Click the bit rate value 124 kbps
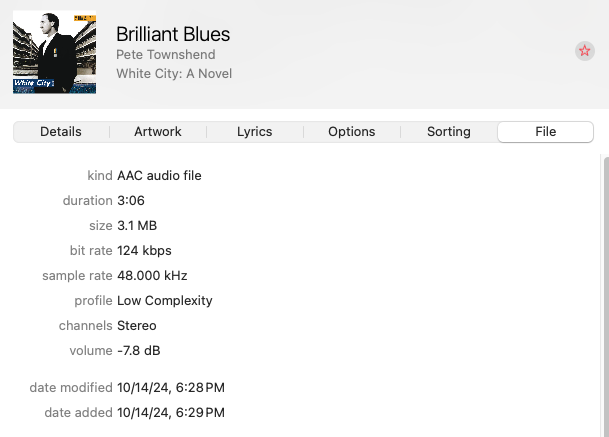Image resolution: width=609 pixels, height=437 pixels. click(145, 251)
